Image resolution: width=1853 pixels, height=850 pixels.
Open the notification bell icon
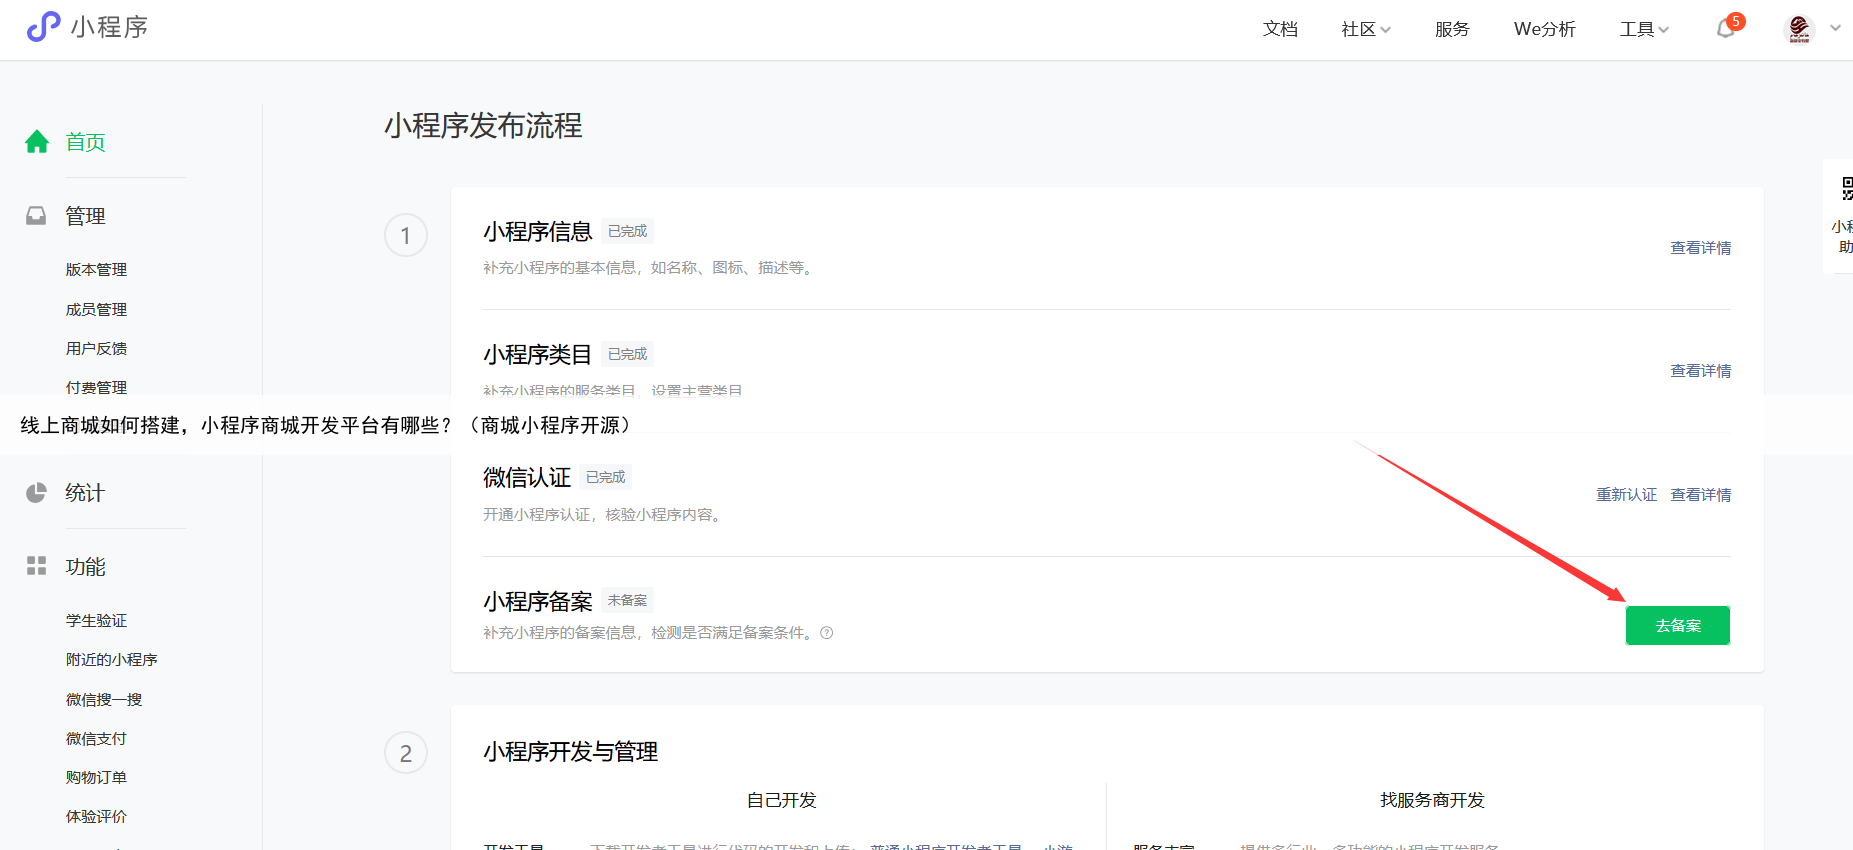click(1726, 29)
